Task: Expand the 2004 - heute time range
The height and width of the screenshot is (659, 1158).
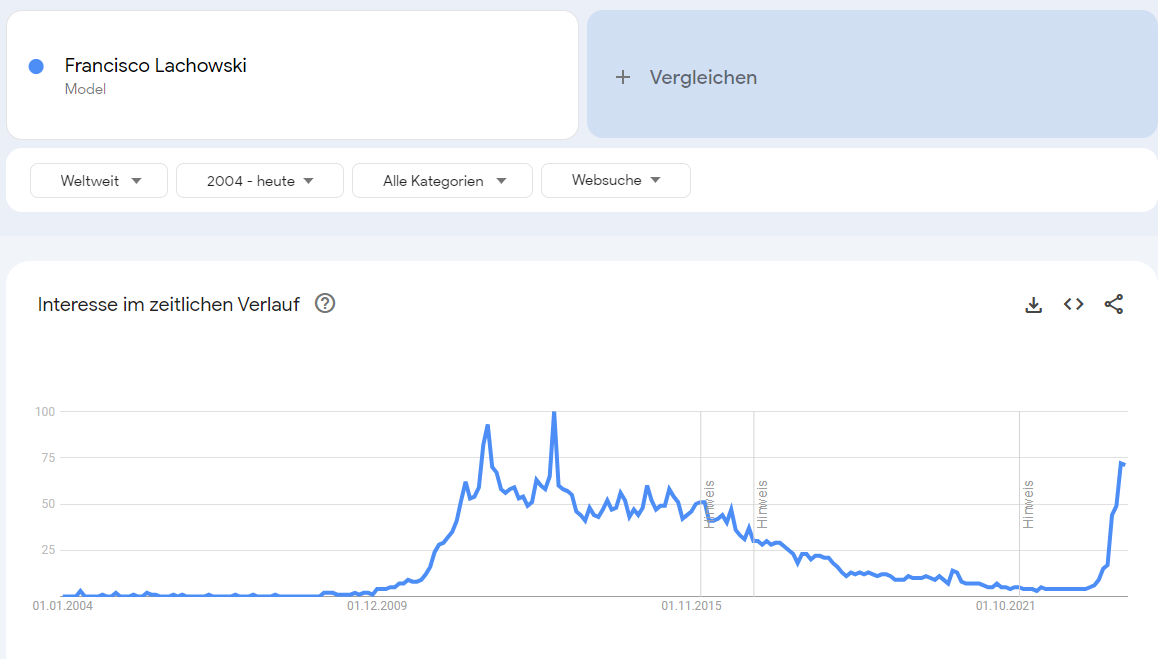Action: pos(260,181)
